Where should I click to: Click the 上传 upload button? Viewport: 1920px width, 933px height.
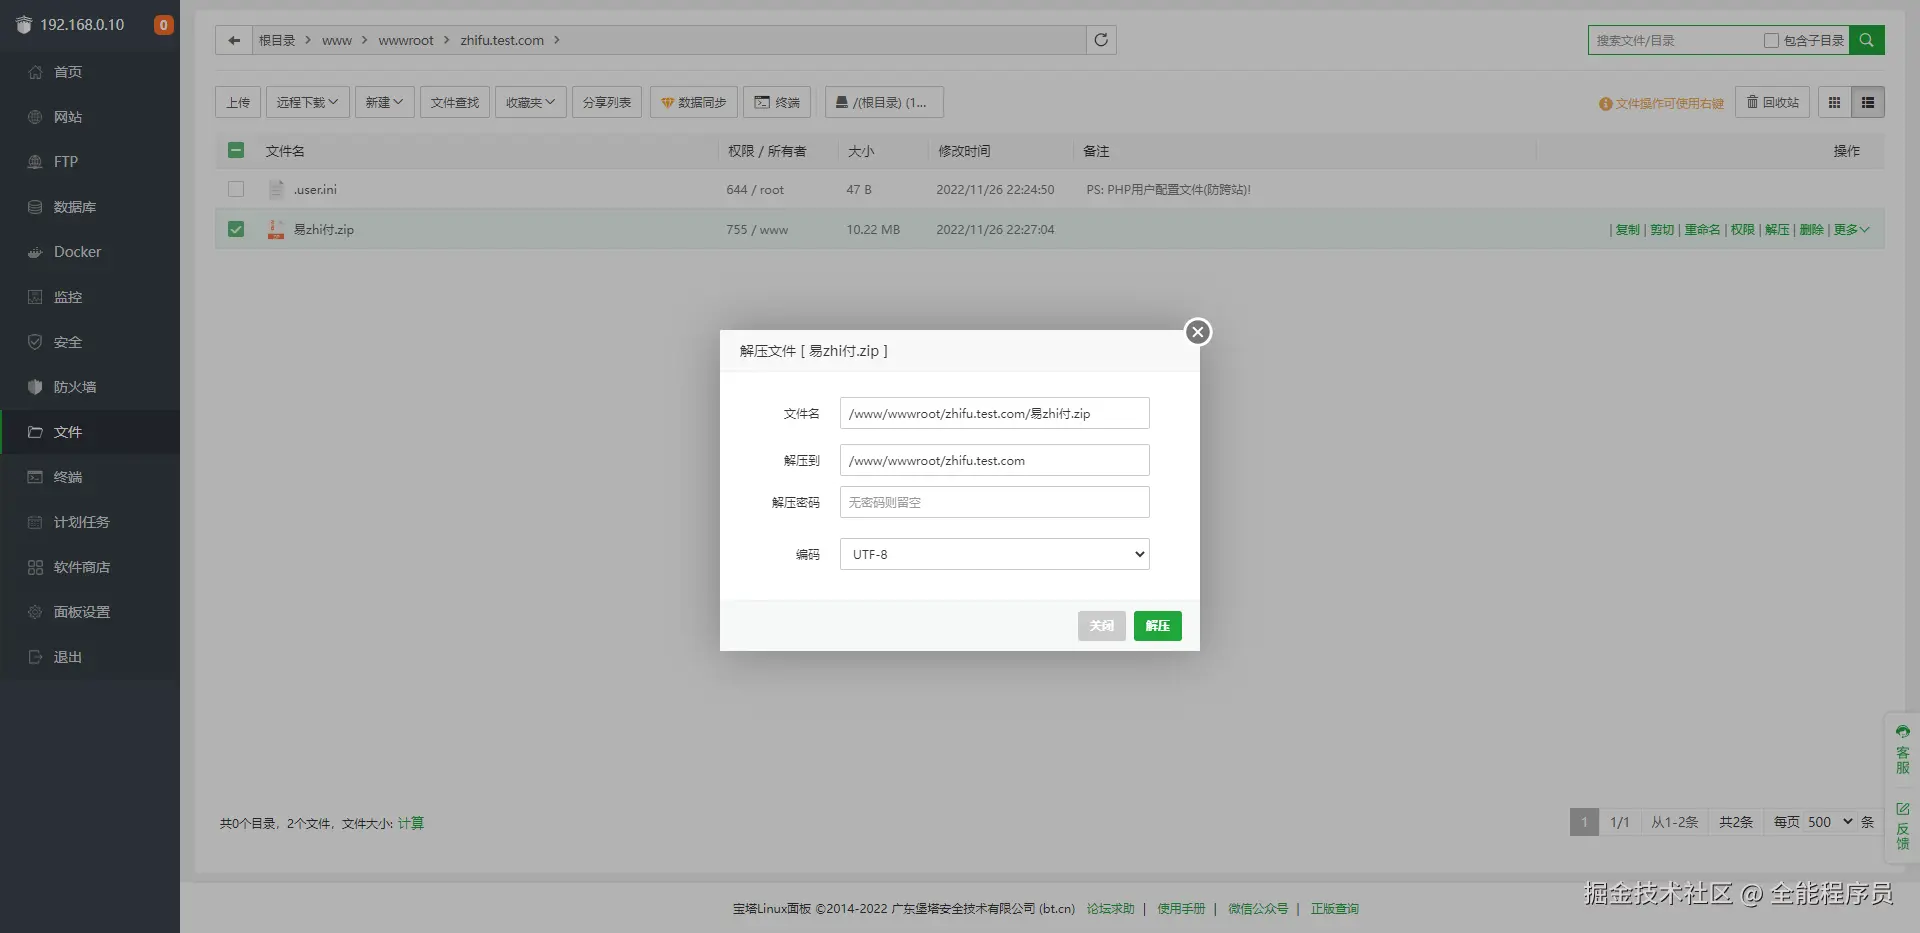(x=238, y=102)
